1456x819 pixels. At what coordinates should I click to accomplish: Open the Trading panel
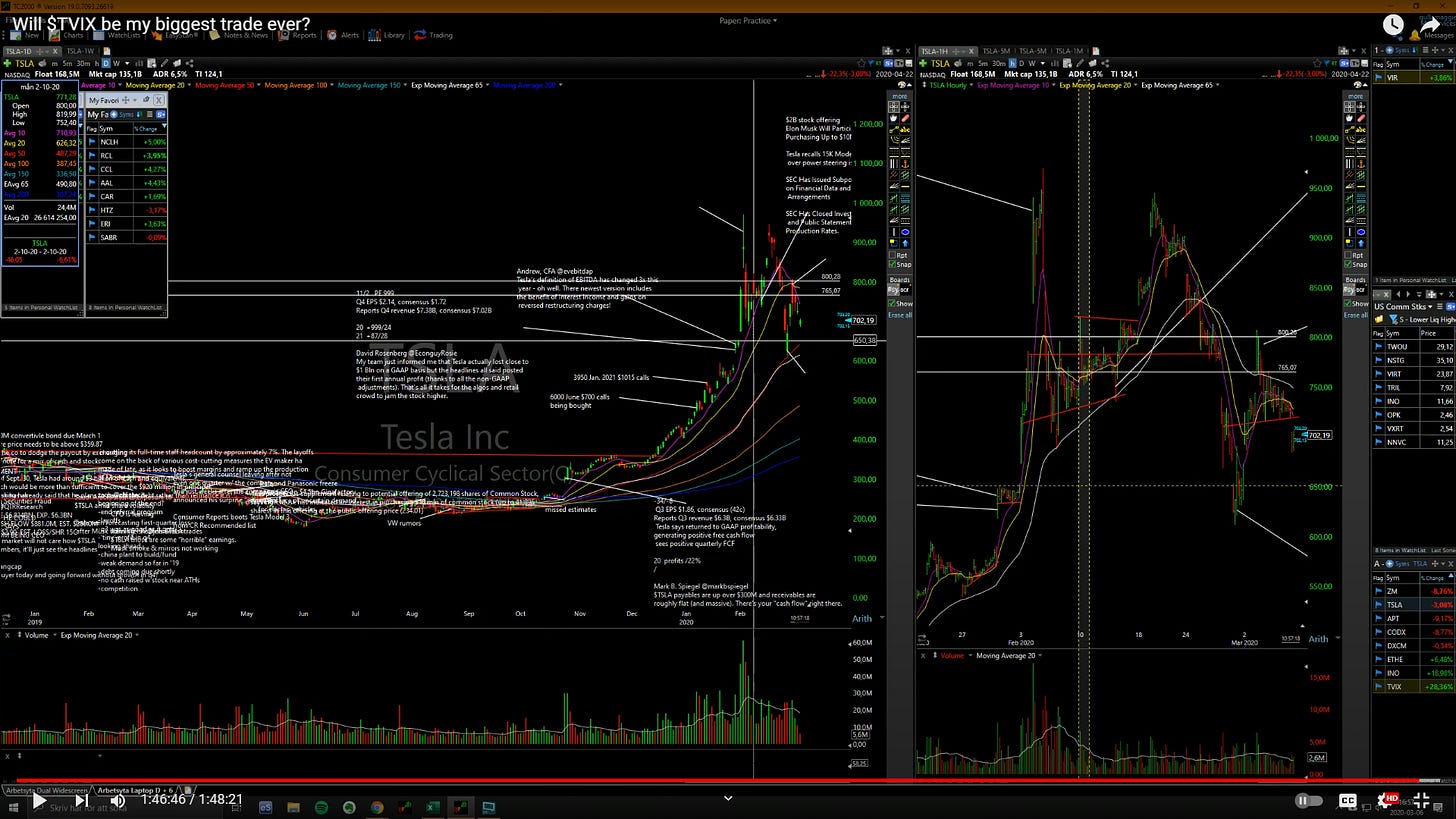pos(435,35)
